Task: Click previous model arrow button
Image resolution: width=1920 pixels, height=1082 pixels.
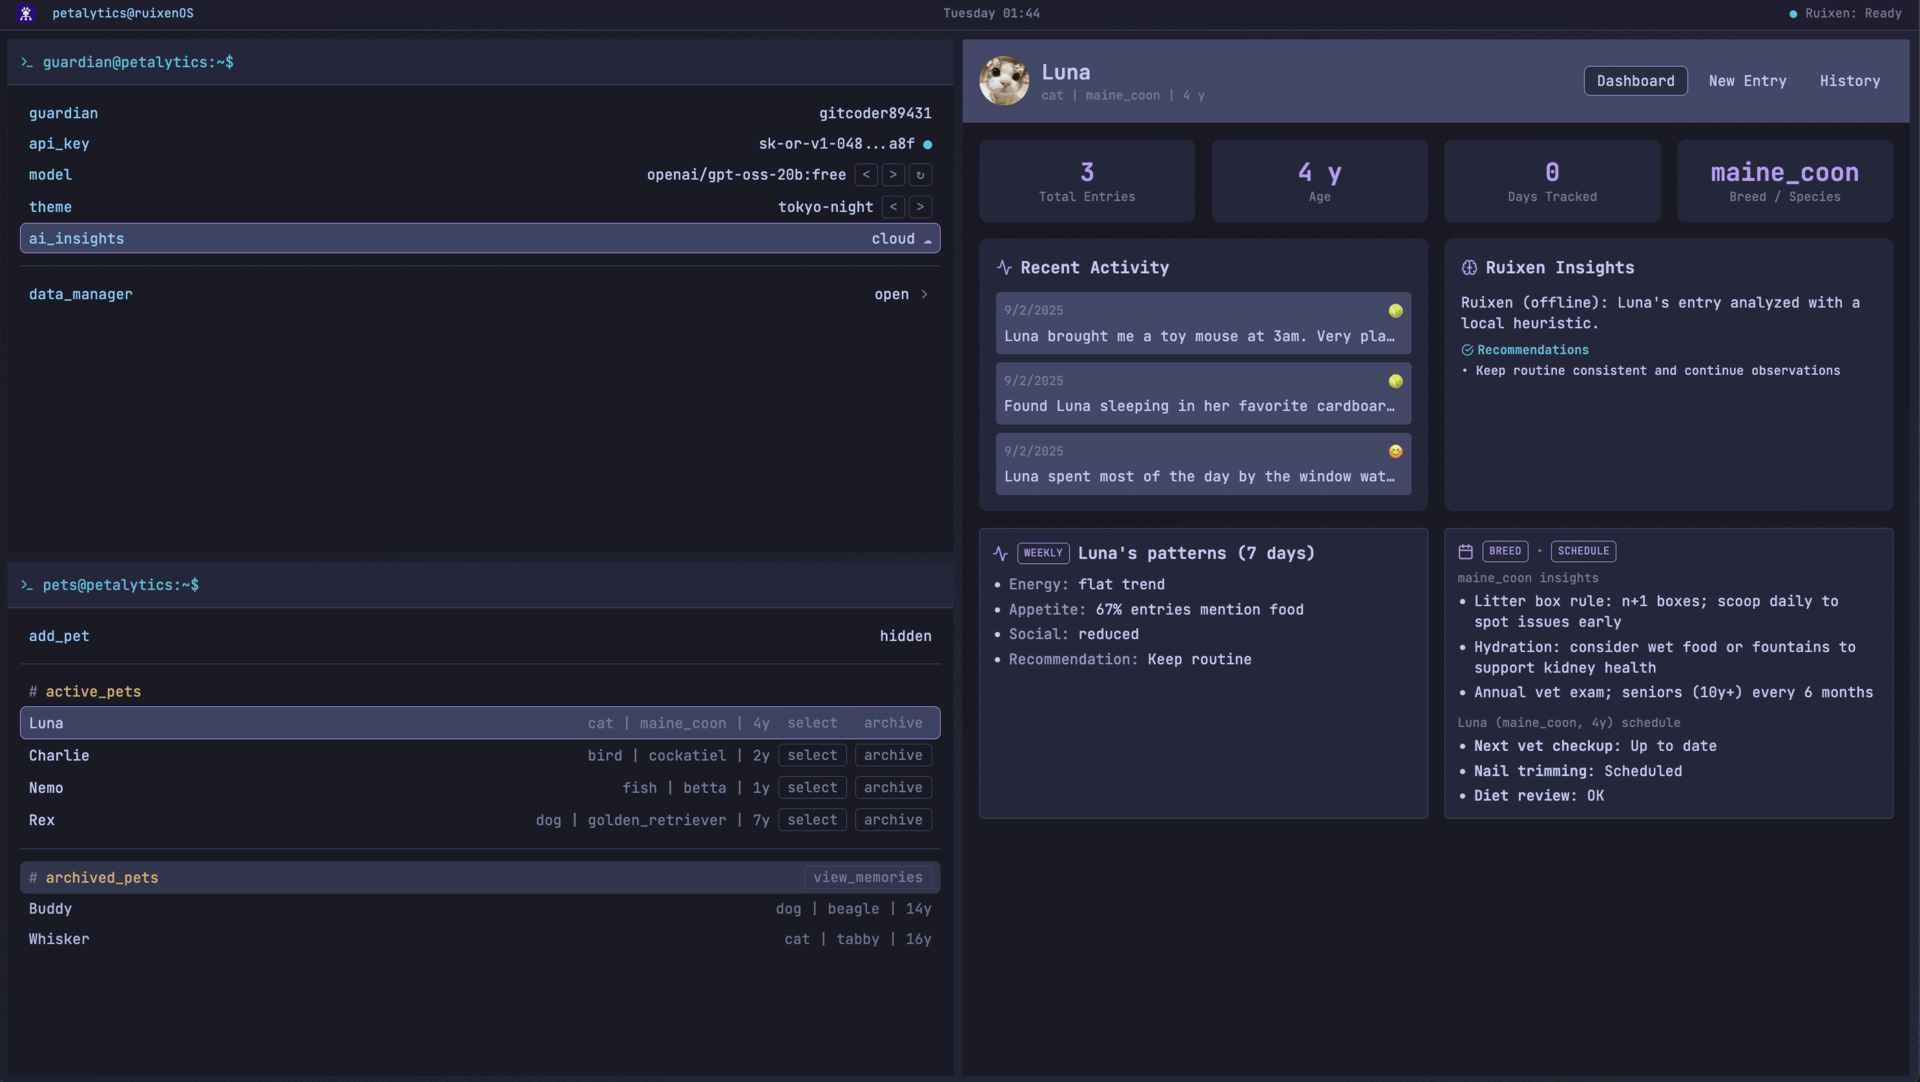Action: coord(866,175)
